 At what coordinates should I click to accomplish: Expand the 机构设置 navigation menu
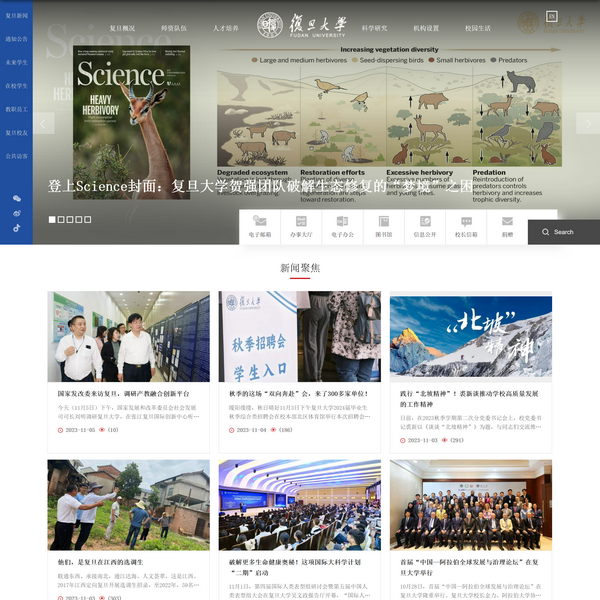[426, 29]
